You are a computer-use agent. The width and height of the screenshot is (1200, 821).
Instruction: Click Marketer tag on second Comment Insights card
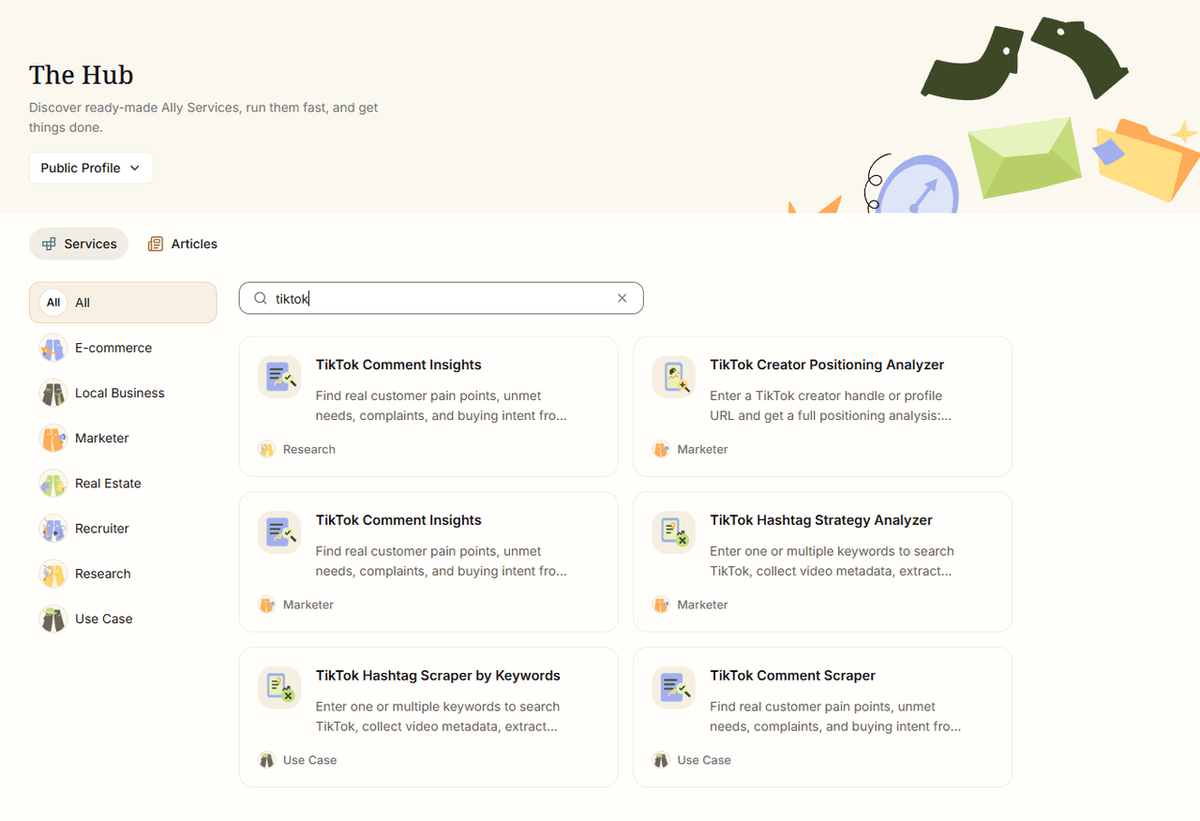pos(297,604)
